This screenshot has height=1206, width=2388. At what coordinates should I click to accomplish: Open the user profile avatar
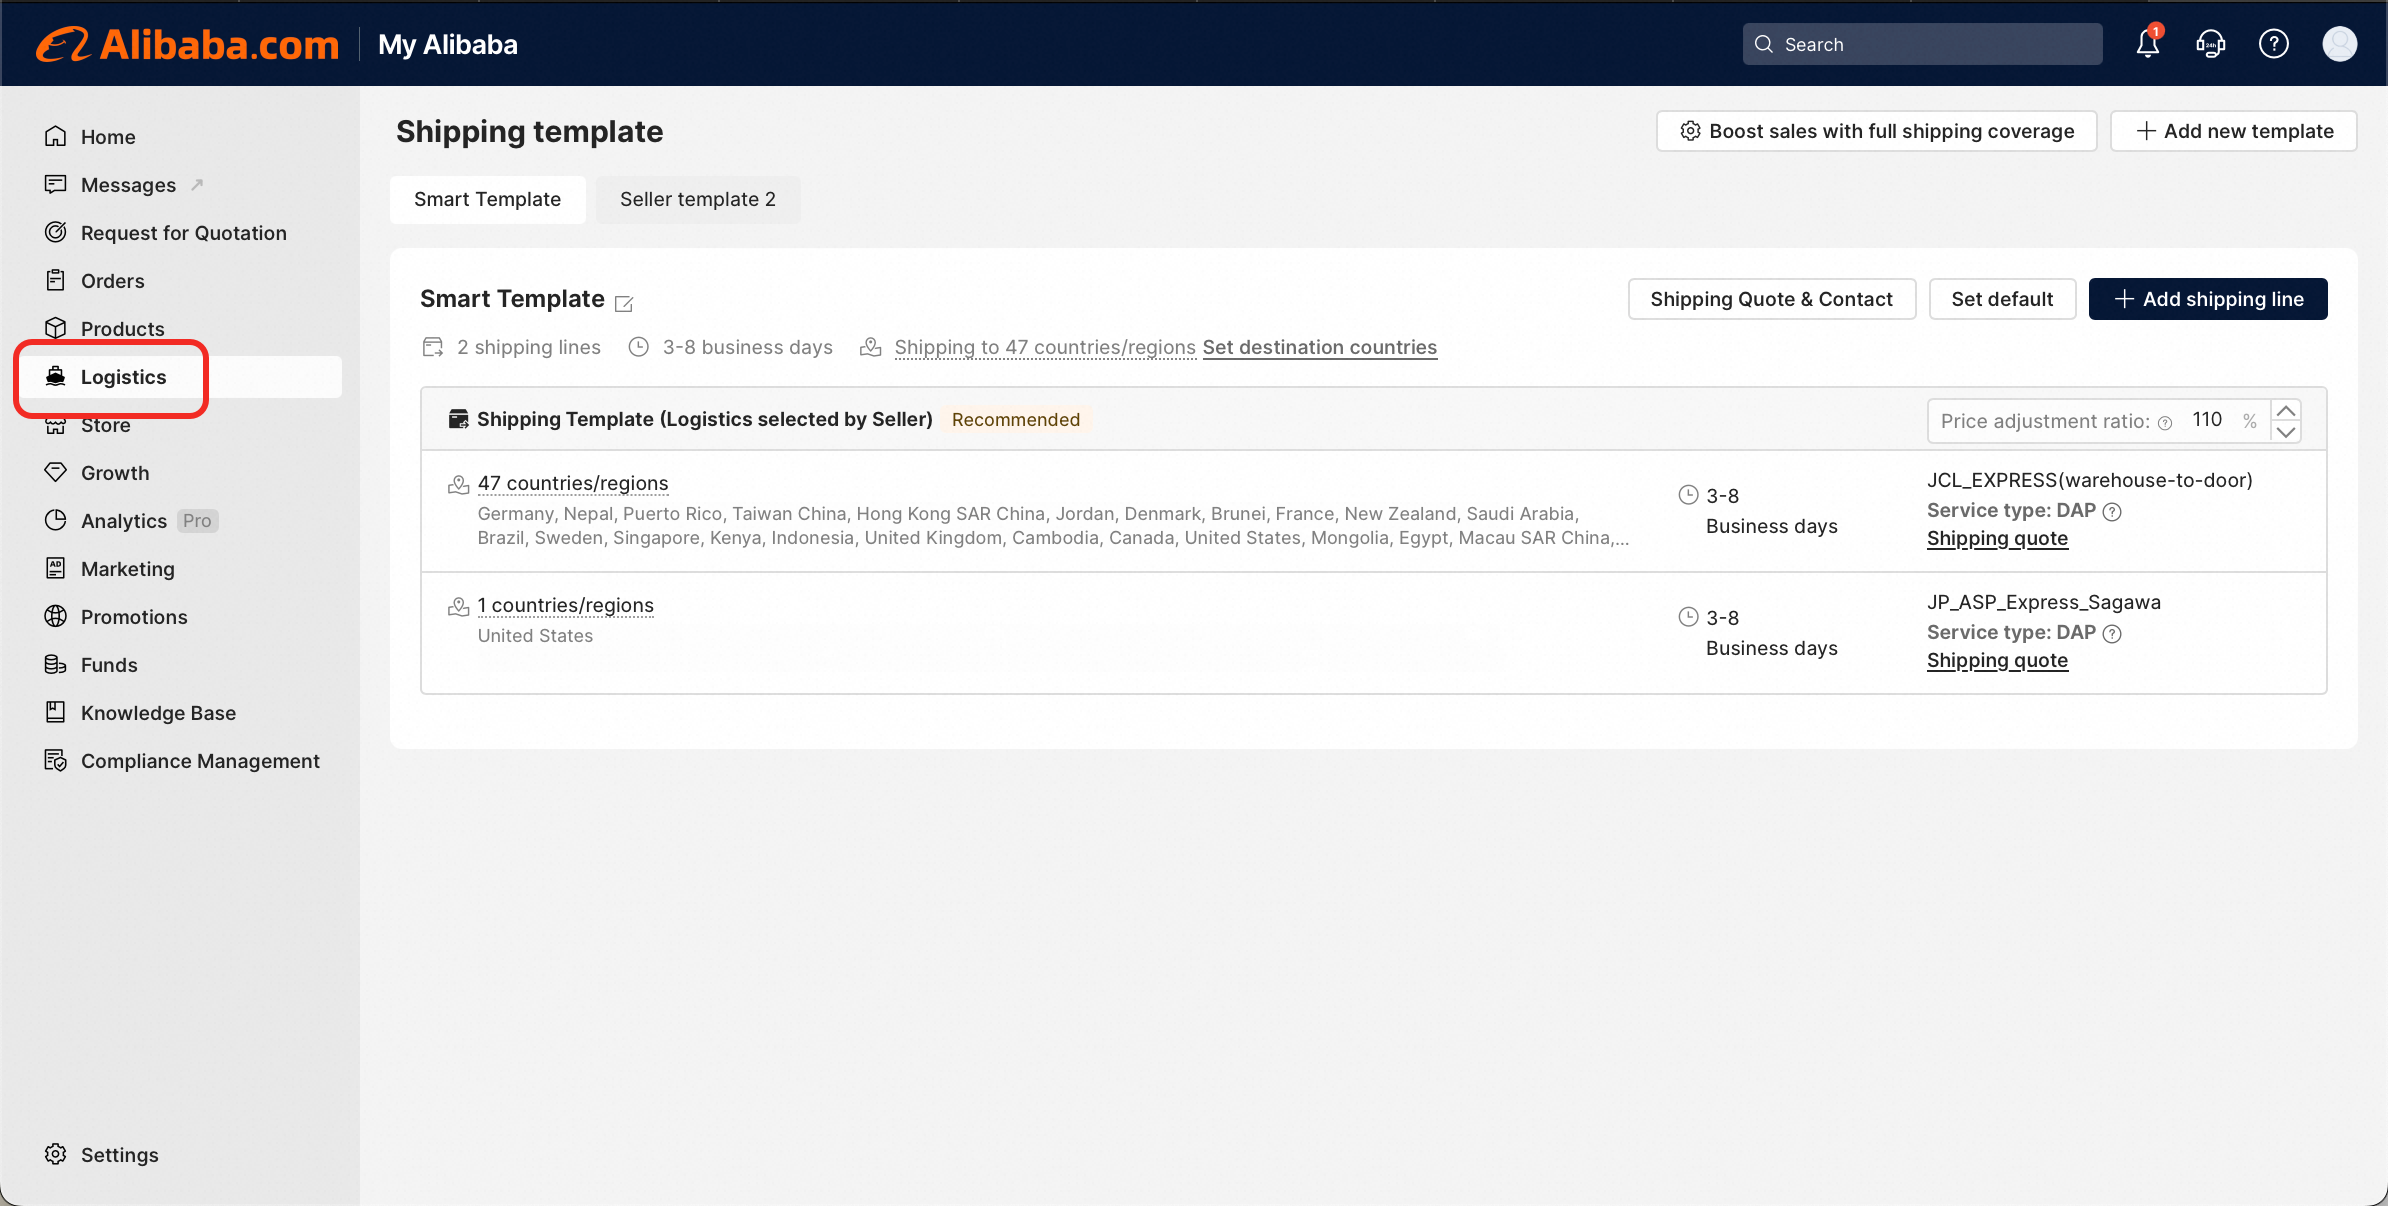pos(2340,44)
